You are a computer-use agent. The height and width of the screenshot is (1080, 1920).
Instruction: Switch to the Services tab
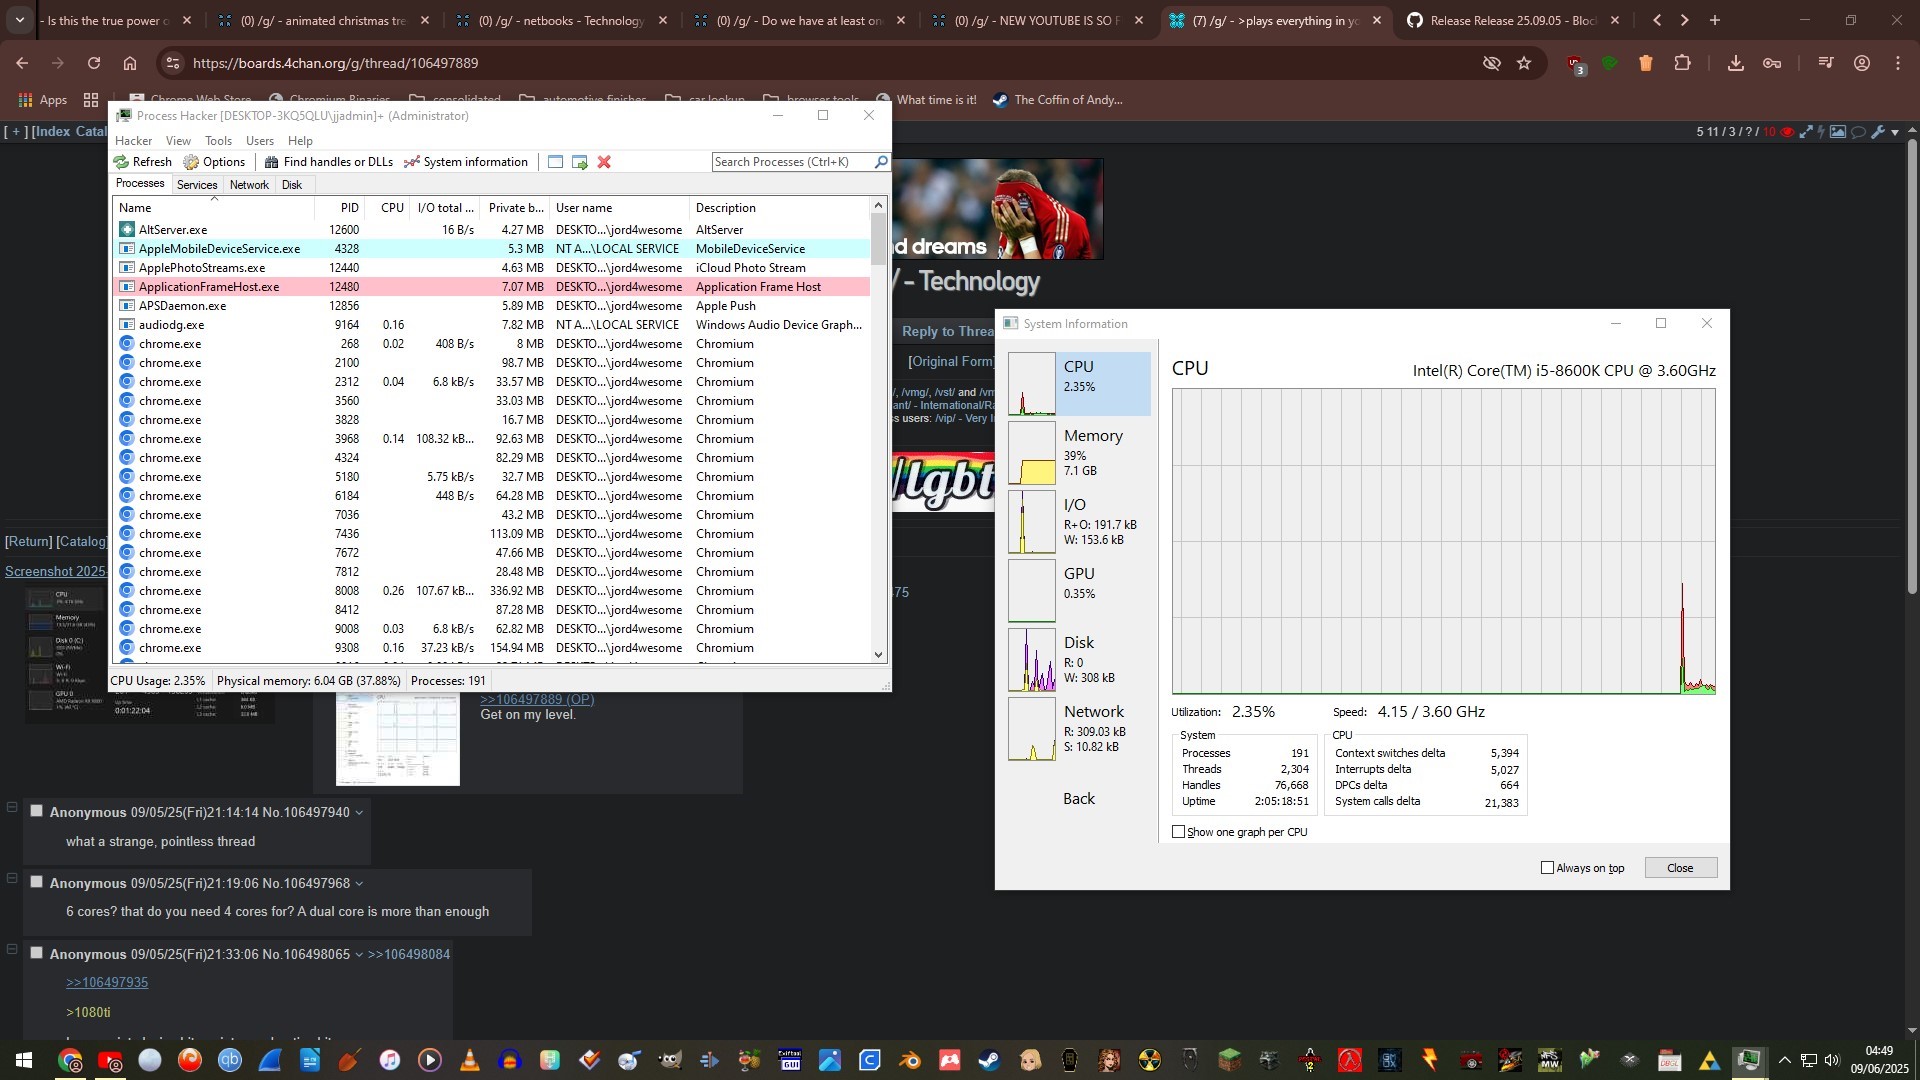pyautogui.click(x=197, y=185)
